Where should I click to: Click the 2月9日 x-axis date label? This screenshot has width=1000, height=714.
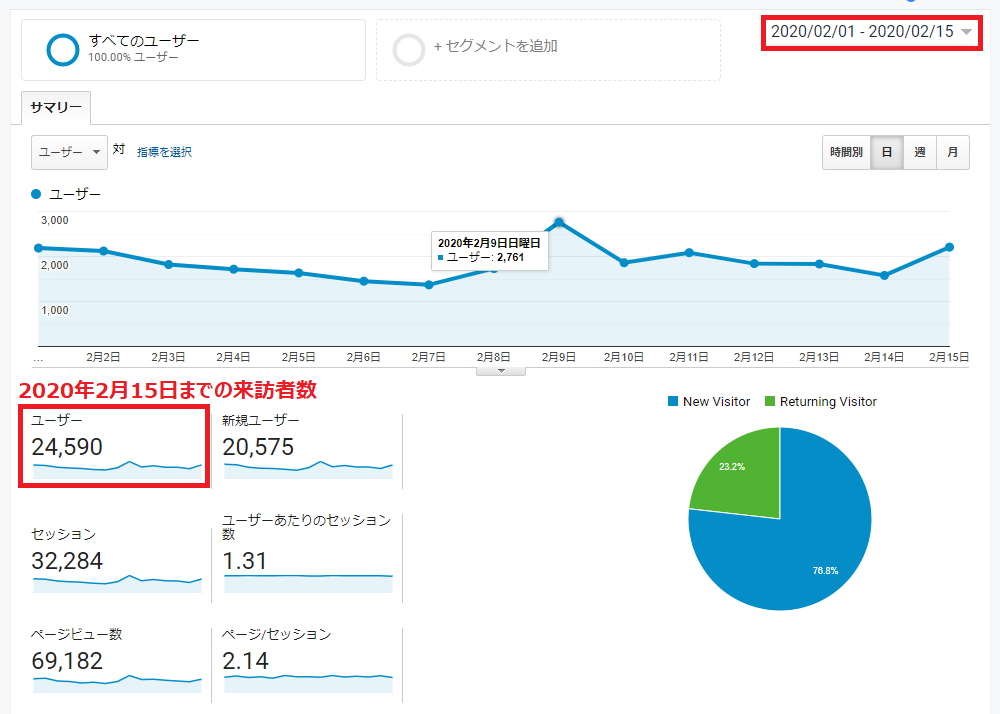click(x=559, y=358)
